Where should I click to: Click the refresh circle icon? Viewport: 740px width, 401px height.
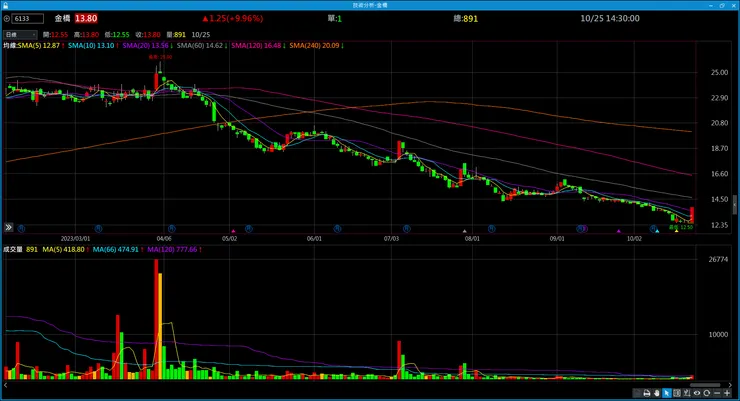click(x=706, y=393)
